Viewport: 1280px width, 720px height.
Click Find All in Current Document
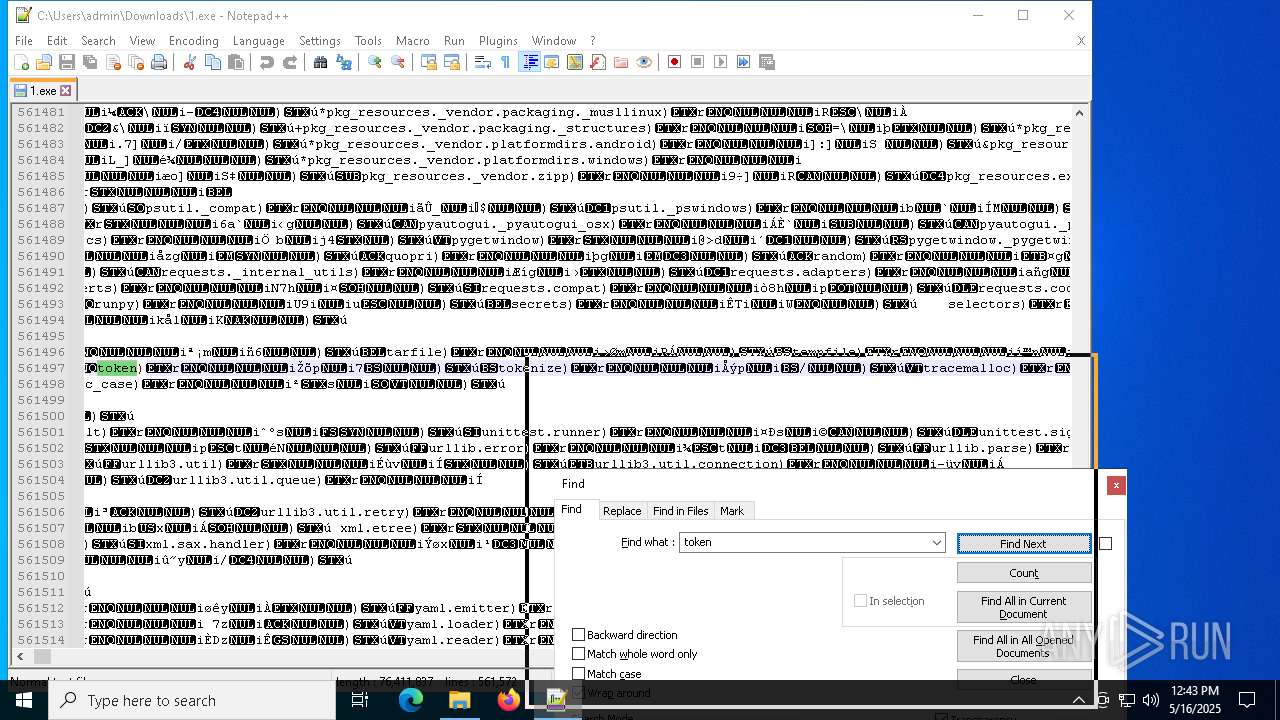tap(1023, 607)
